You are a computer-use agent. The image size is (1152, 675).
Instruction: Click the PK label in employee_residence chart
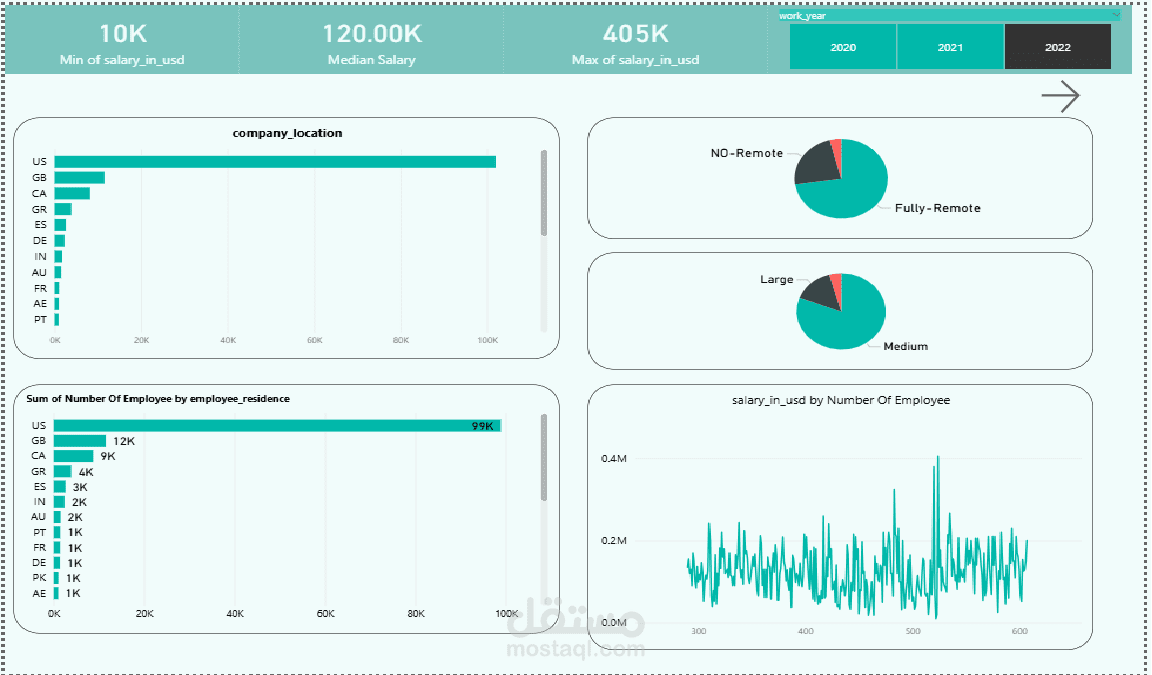pos(40,578)
